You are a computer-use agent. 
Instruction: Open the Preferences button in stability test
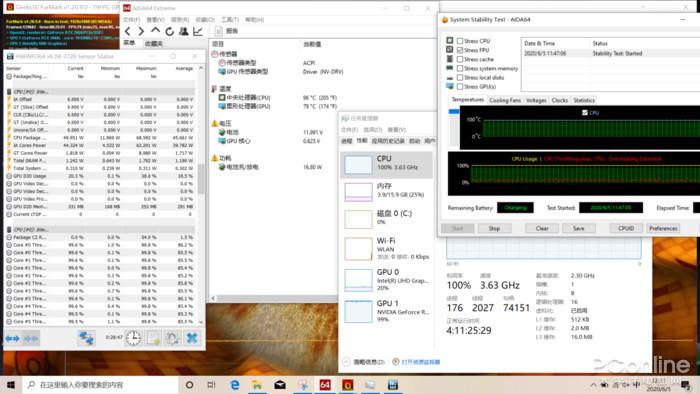(x=663, y=228)
